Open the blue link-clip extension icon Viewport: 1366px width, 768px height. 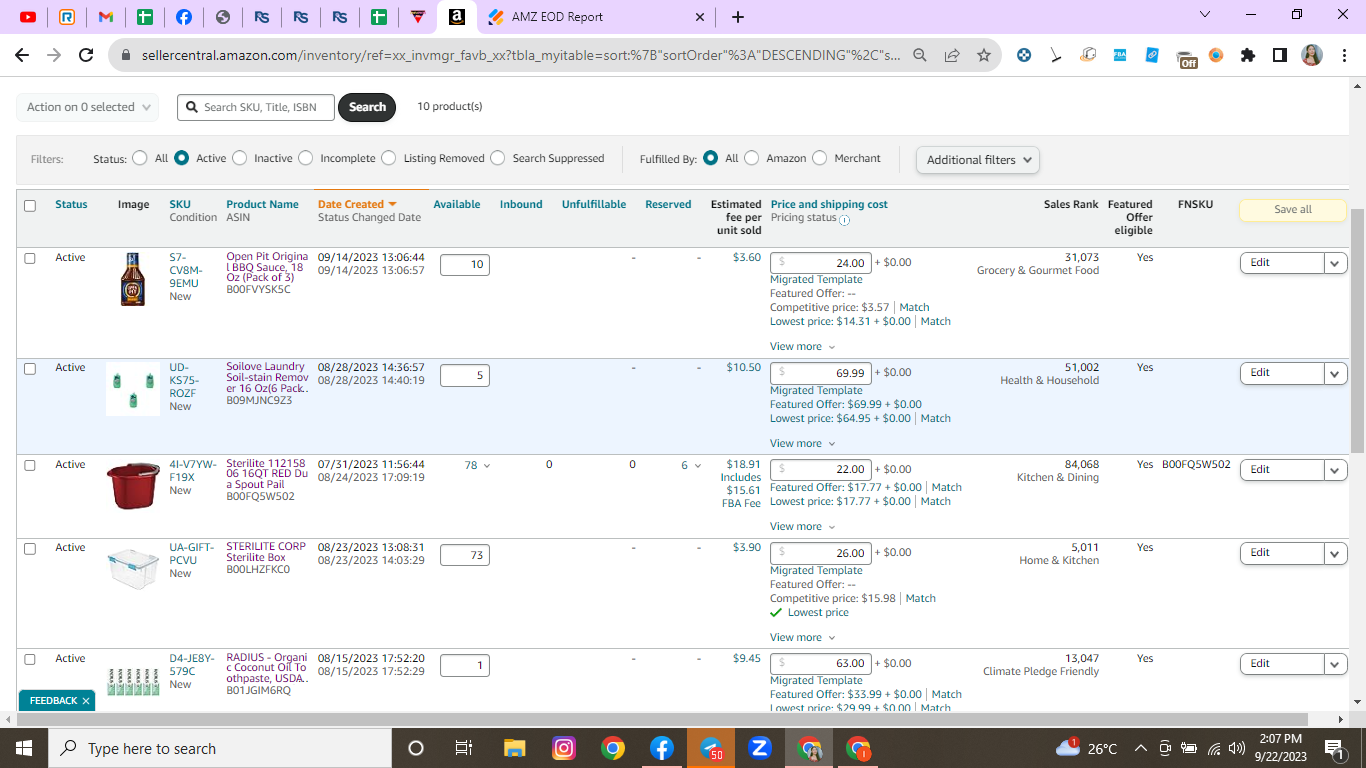1152,56
